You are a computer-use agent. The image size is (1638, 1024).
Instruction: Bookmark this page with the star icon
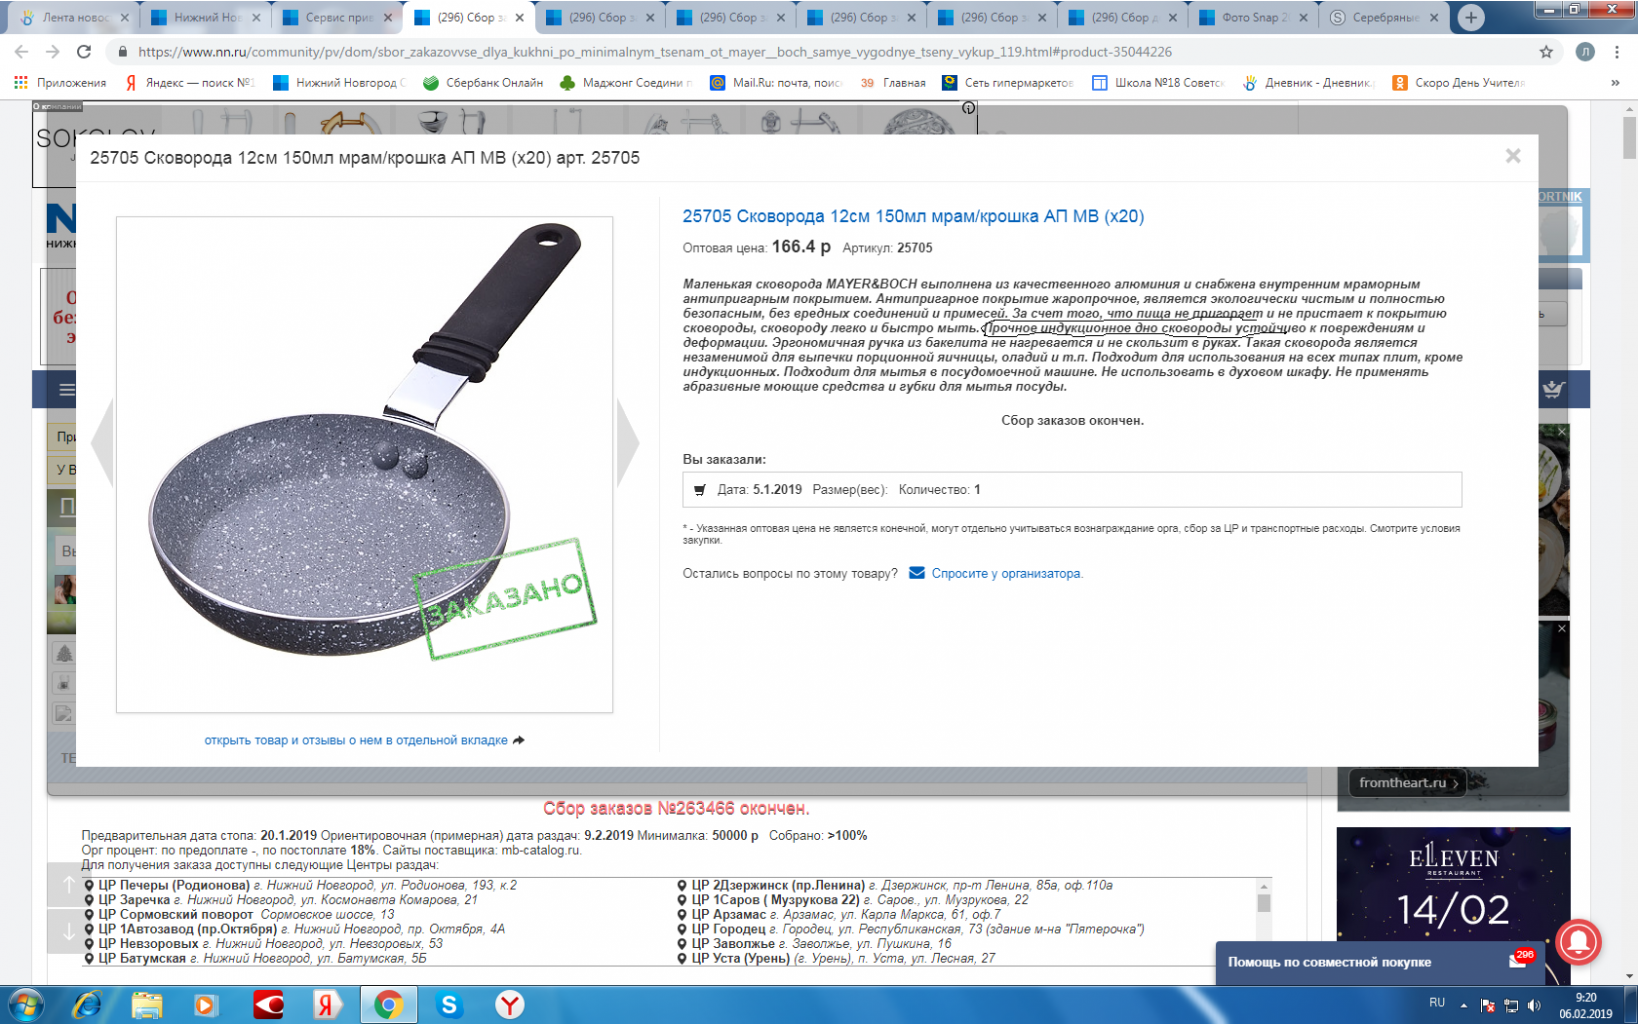click(1546, 51)
